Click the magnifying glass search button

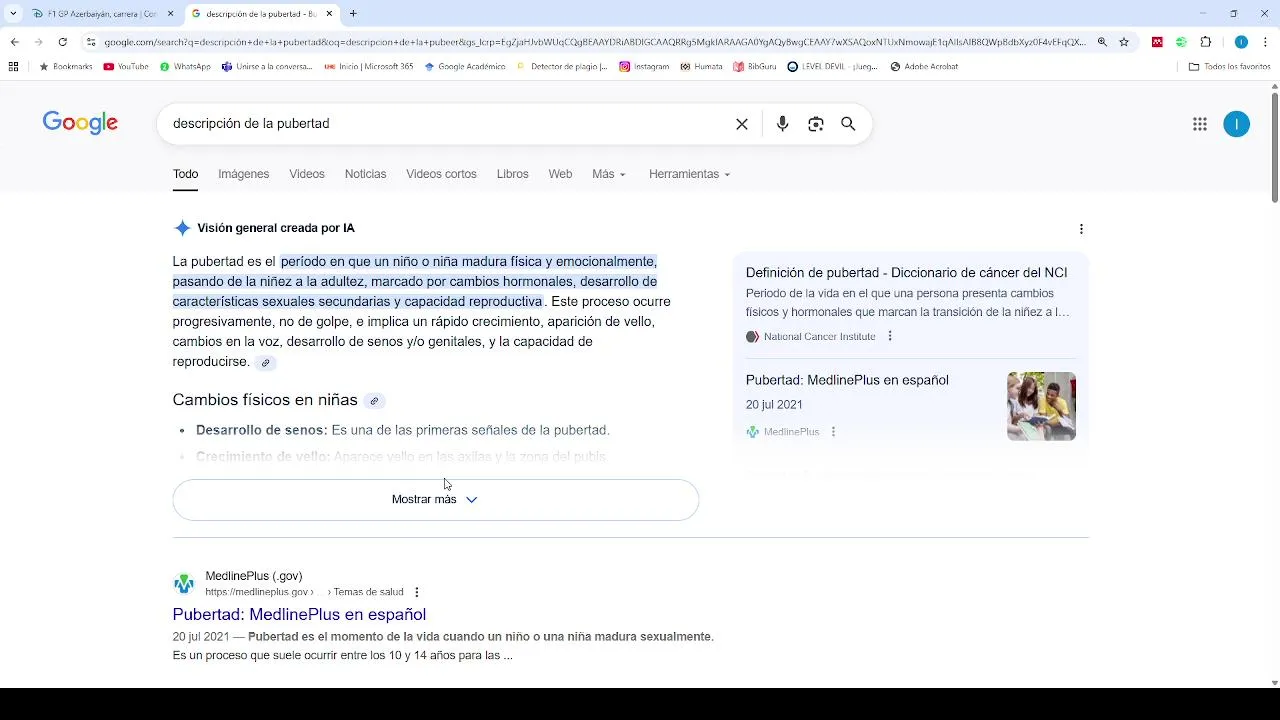[x=848, y=124]
